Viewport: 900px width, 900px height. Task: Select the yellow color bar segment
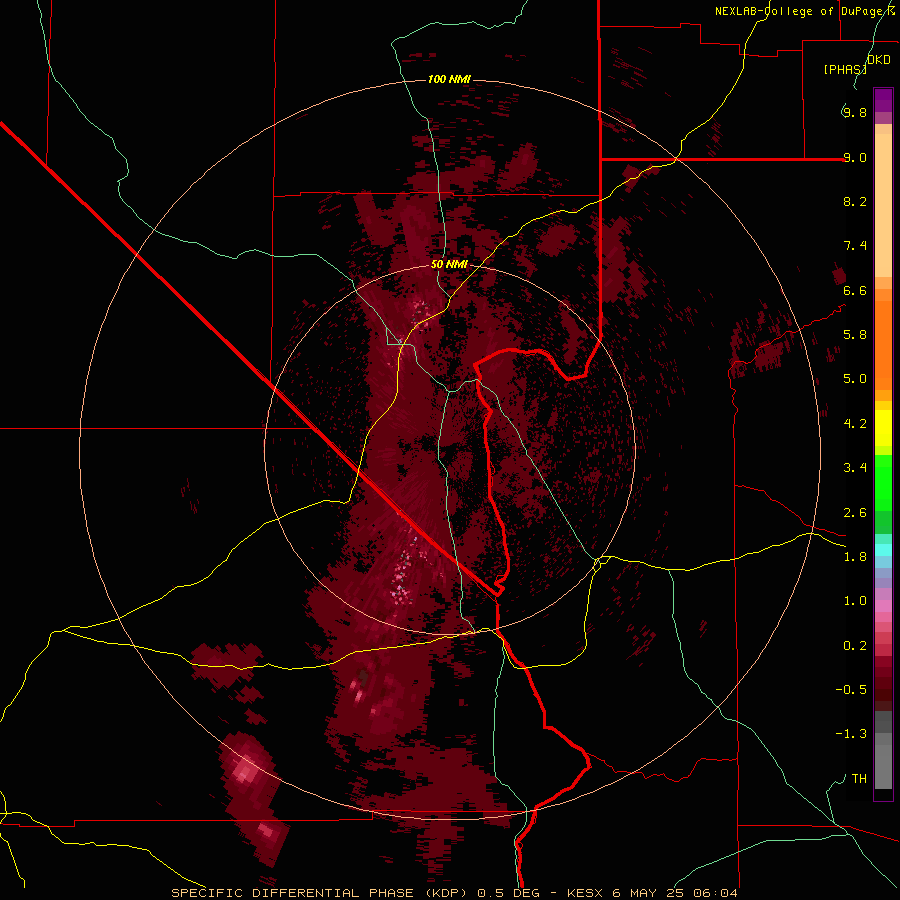[x=883, y=428]
